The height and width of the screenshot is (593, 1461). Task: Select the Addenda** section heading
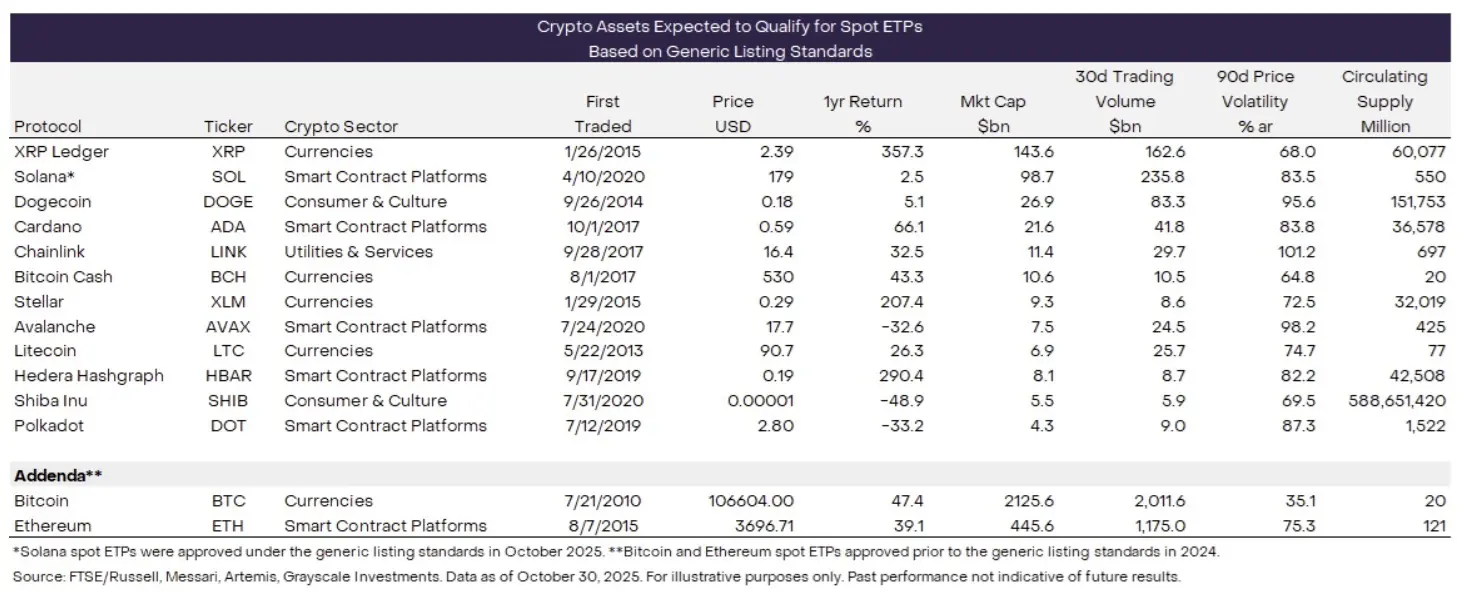55,476
